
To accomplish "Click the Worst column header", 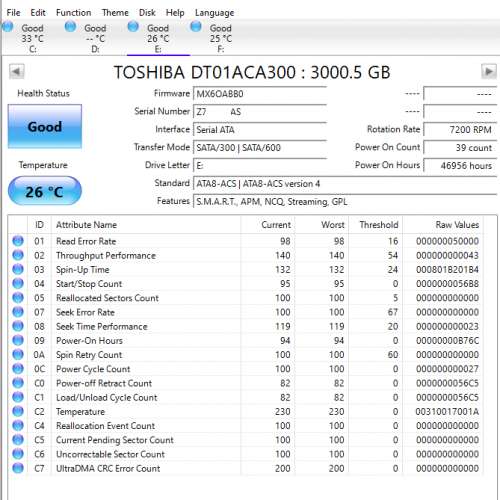I will coord(322,225).
